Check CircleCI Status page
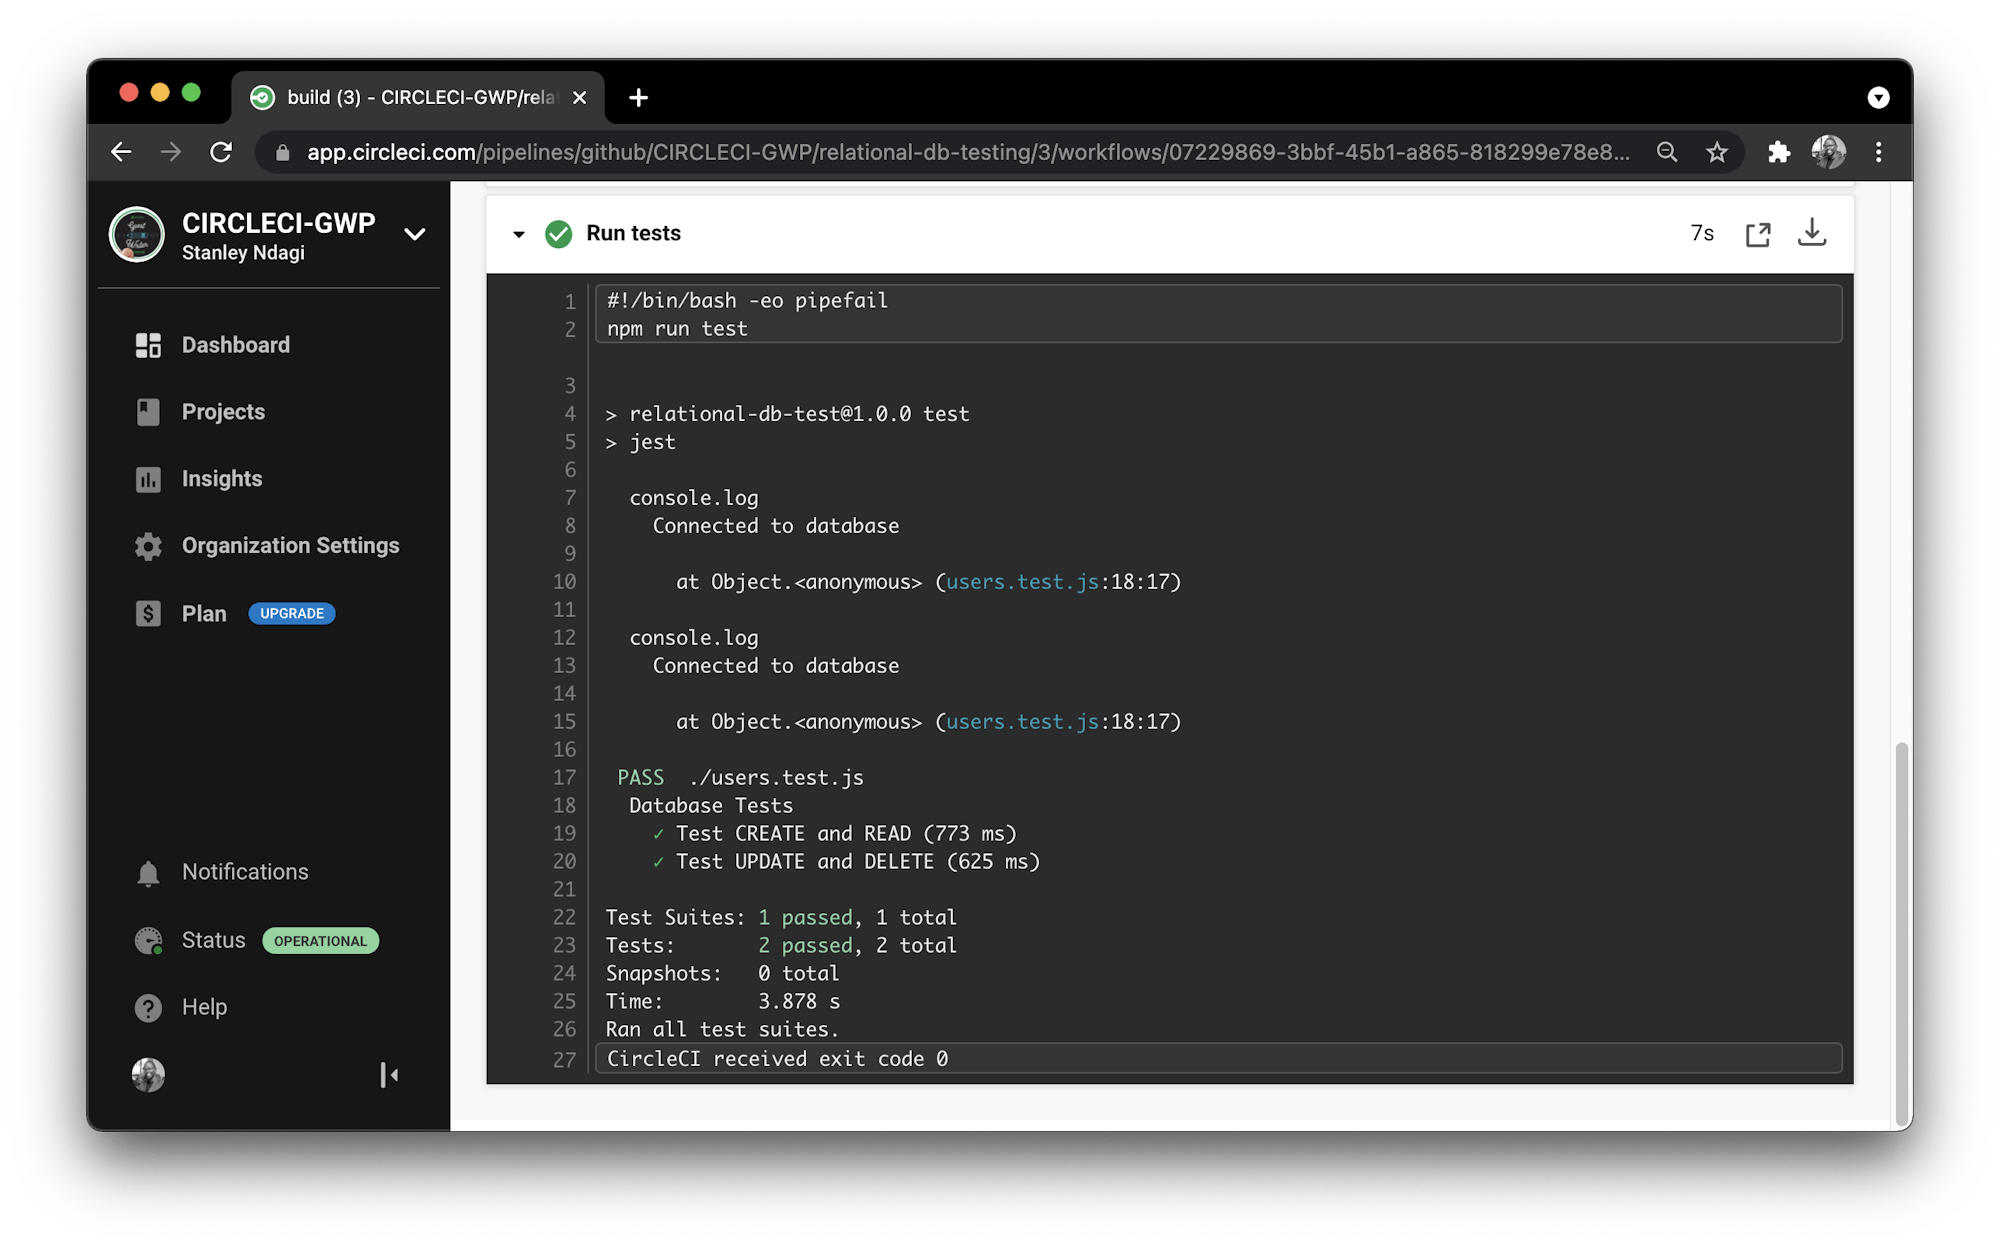 [212, 939]
